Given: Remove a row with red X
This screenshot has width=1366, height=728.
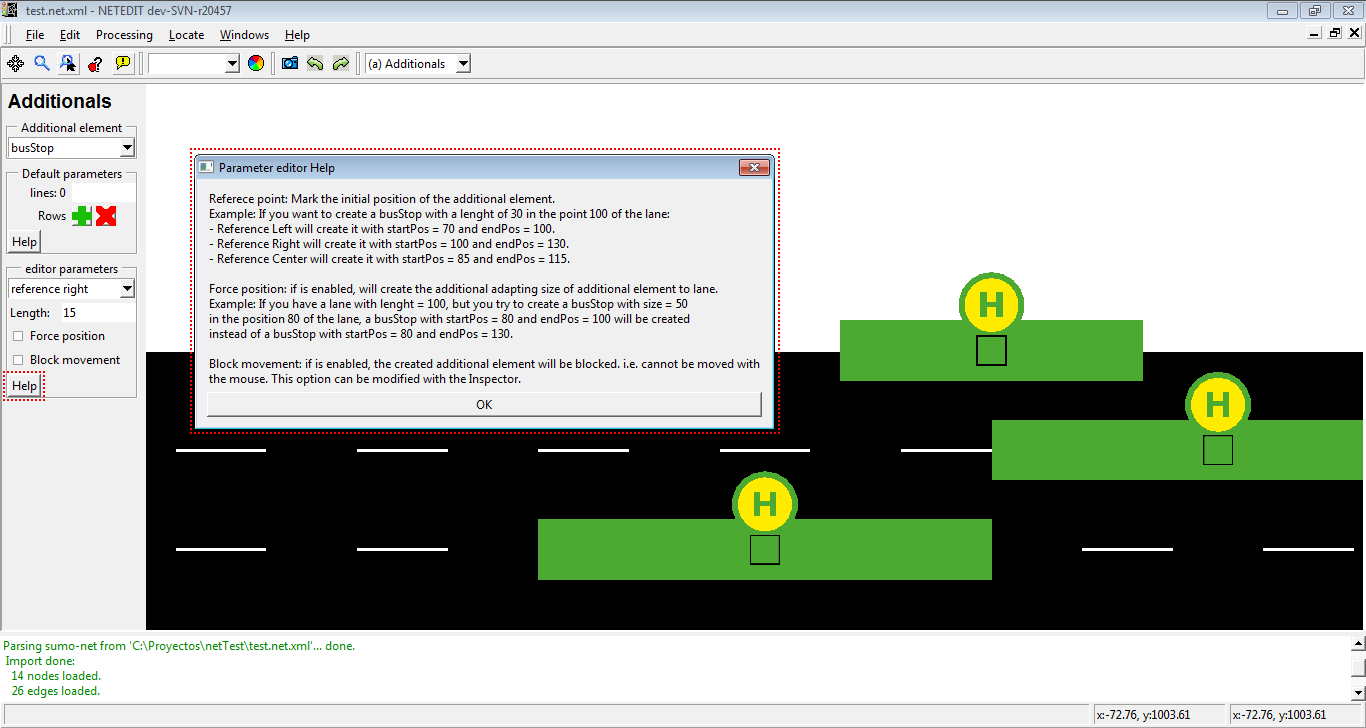Looking at the screenshot, I should point(106,216).
